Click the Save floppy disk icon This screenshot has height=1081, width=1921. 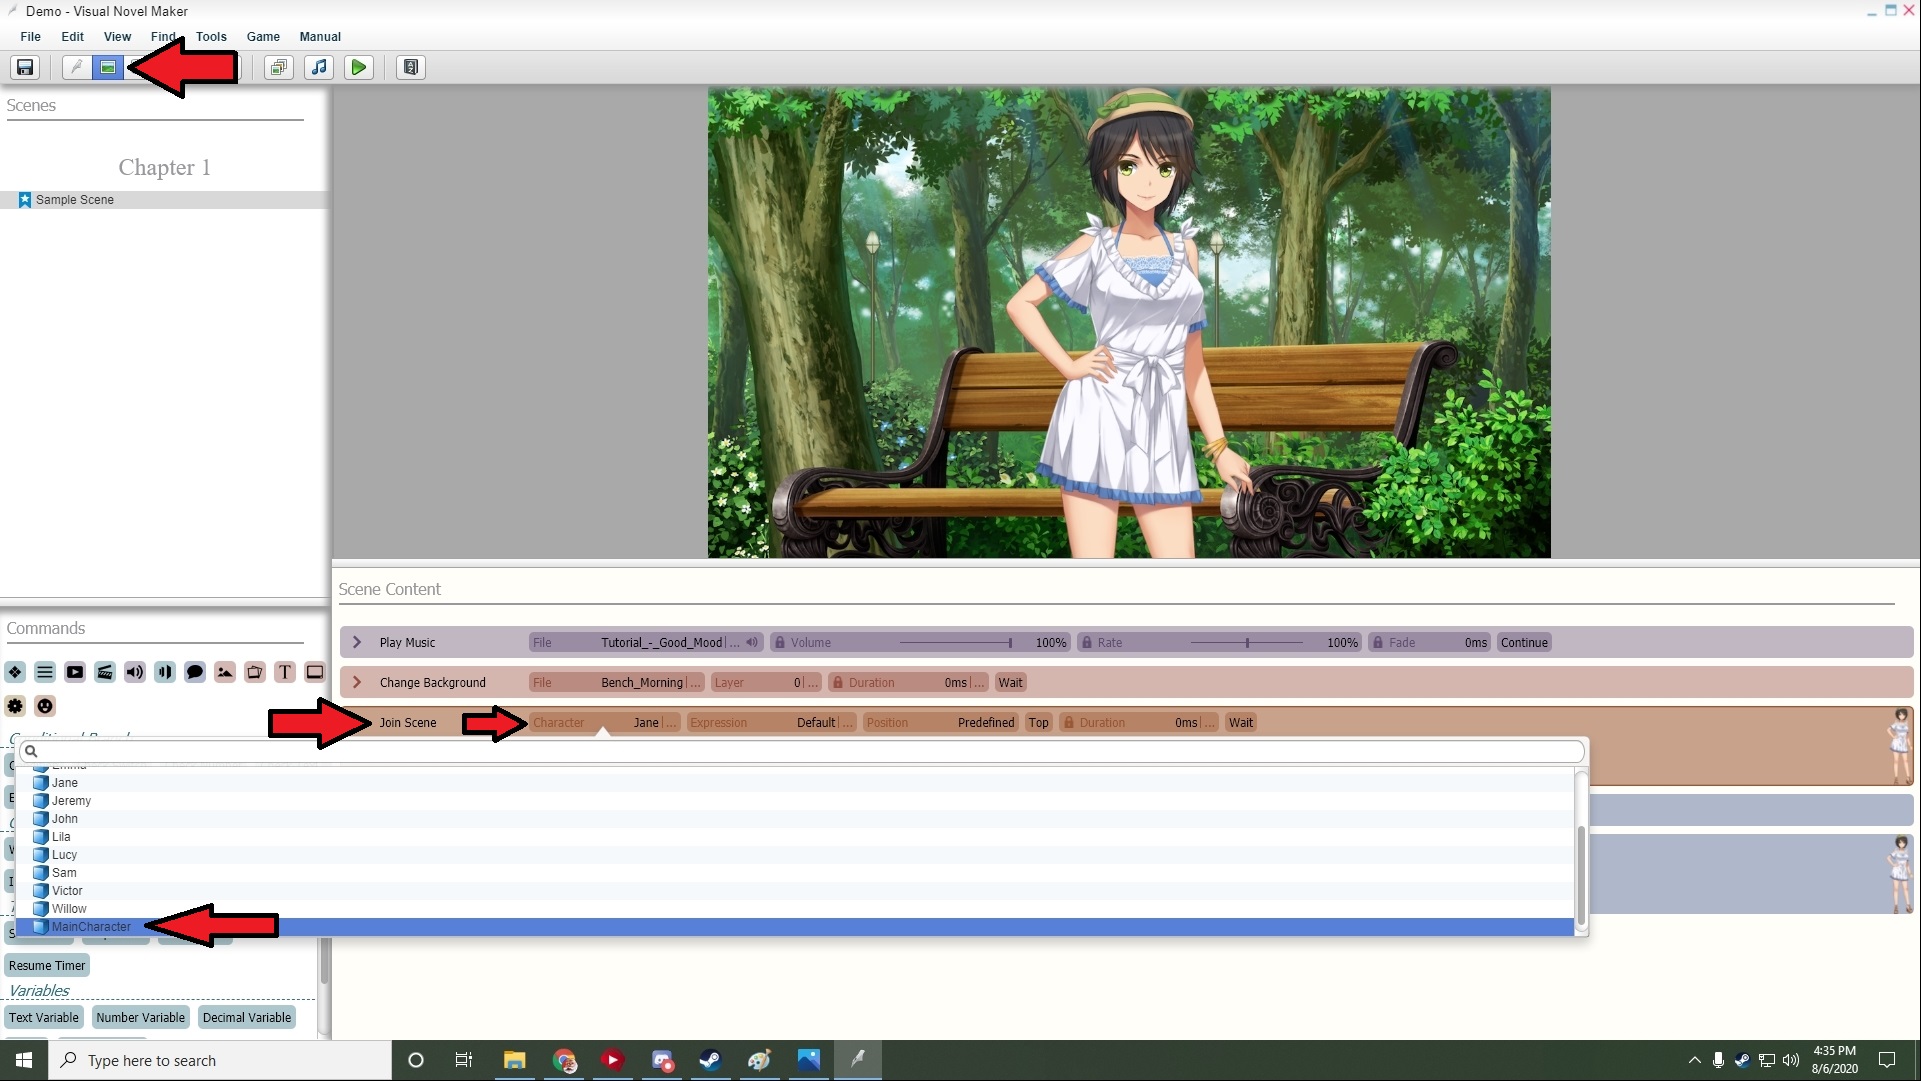25,67
